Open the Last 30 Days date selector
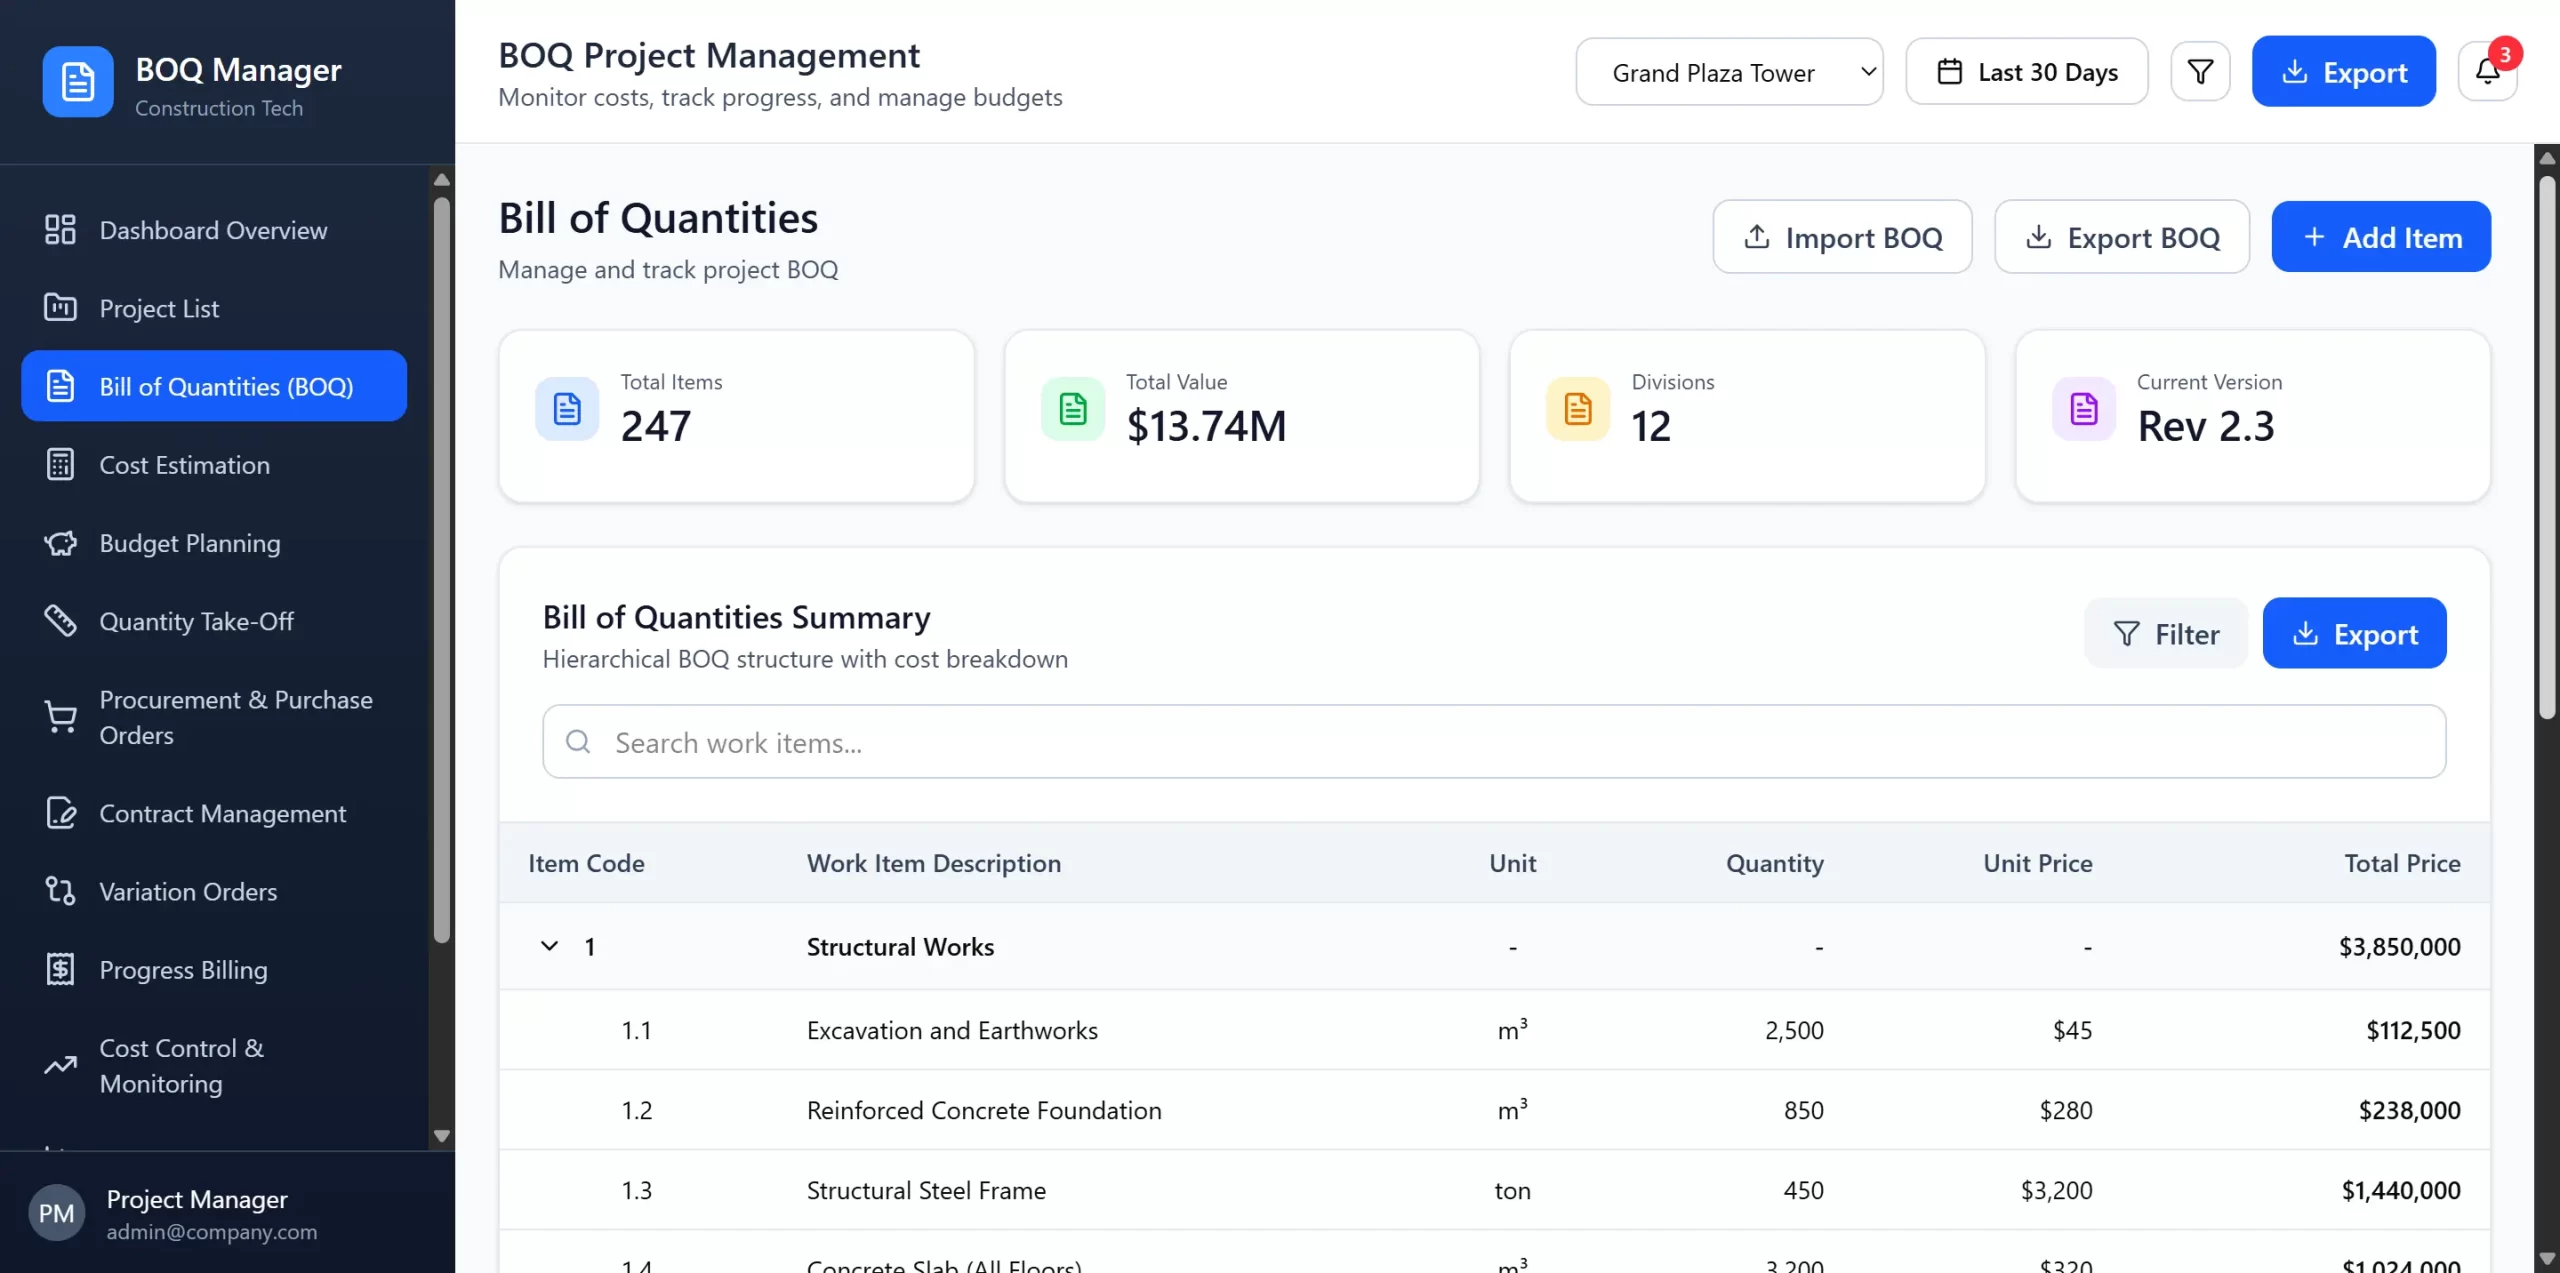Image resolution: width=2560 pixels, height=1273 pixels. click(2026, 72)
